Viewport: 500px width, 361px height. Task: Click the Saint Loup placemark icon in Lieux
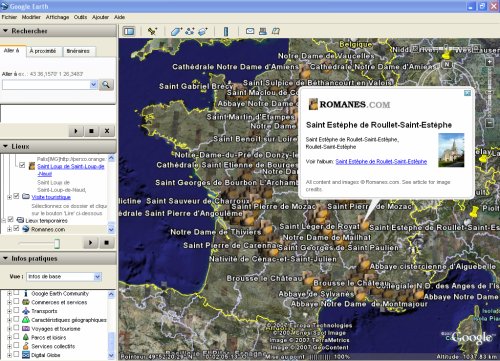pos(32,166)
